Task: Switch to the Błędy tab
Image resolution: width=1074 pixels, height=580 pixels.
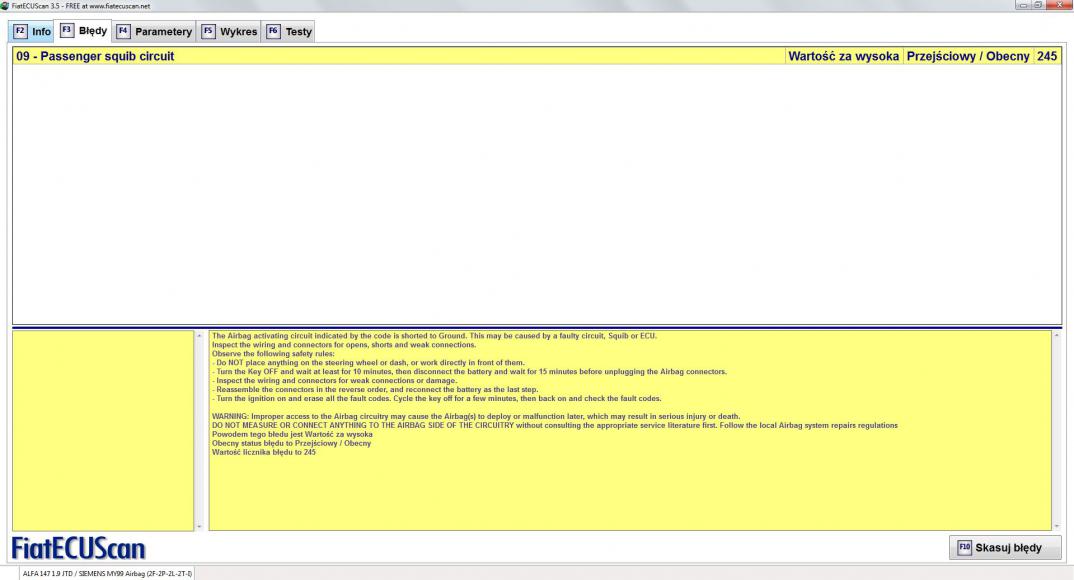Action: click(84, 30)
